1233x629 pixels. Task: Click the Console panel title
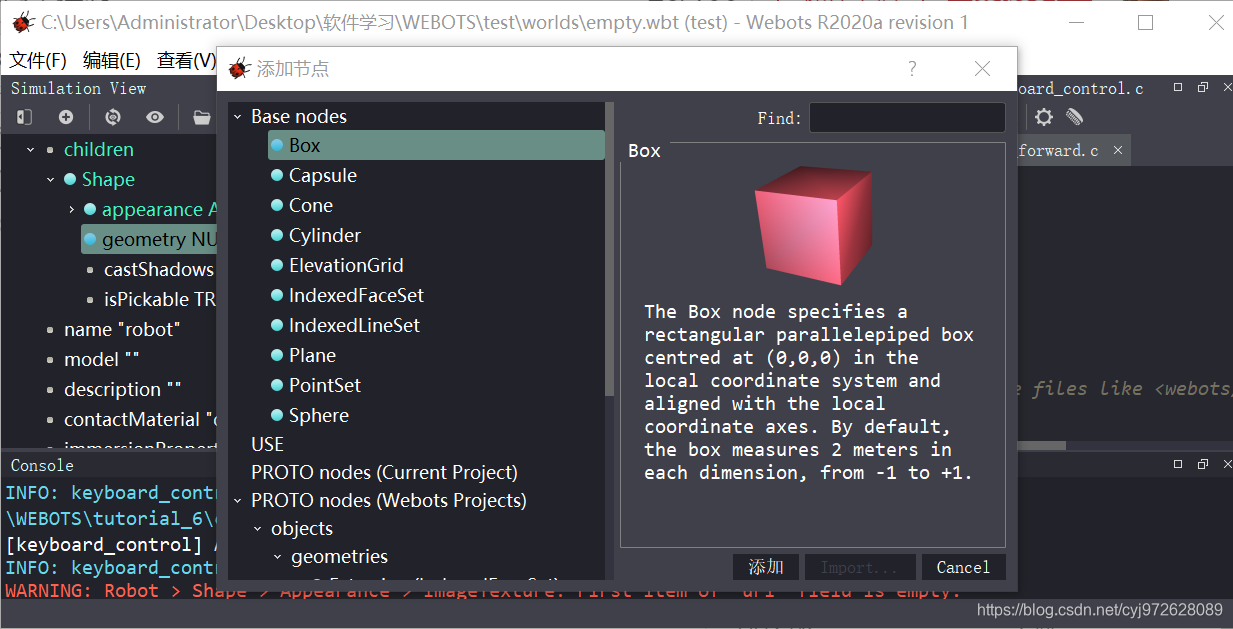(x=42, y=465)
